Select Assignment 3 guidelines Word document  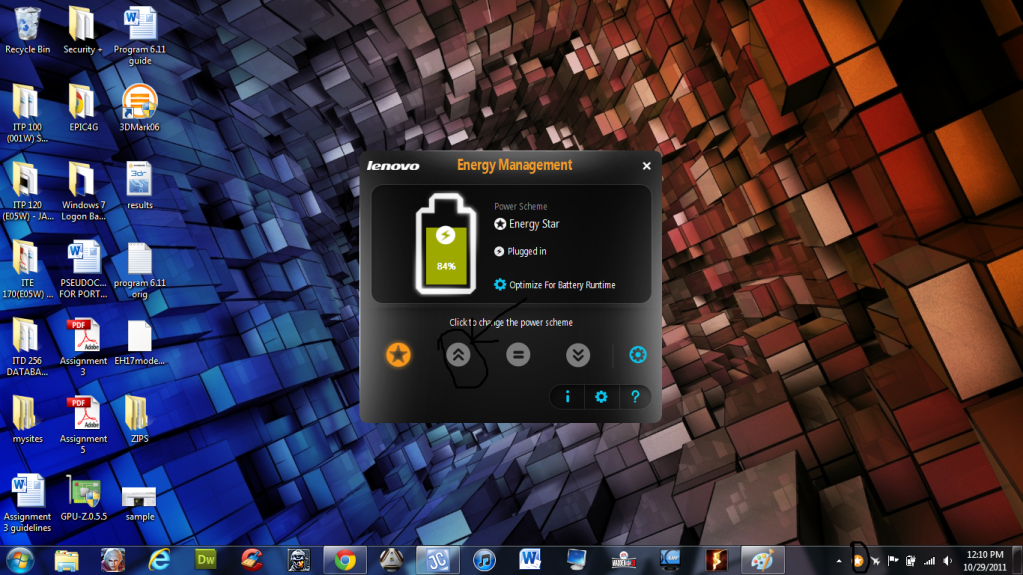pyautogui.click(x=27, y=503)
